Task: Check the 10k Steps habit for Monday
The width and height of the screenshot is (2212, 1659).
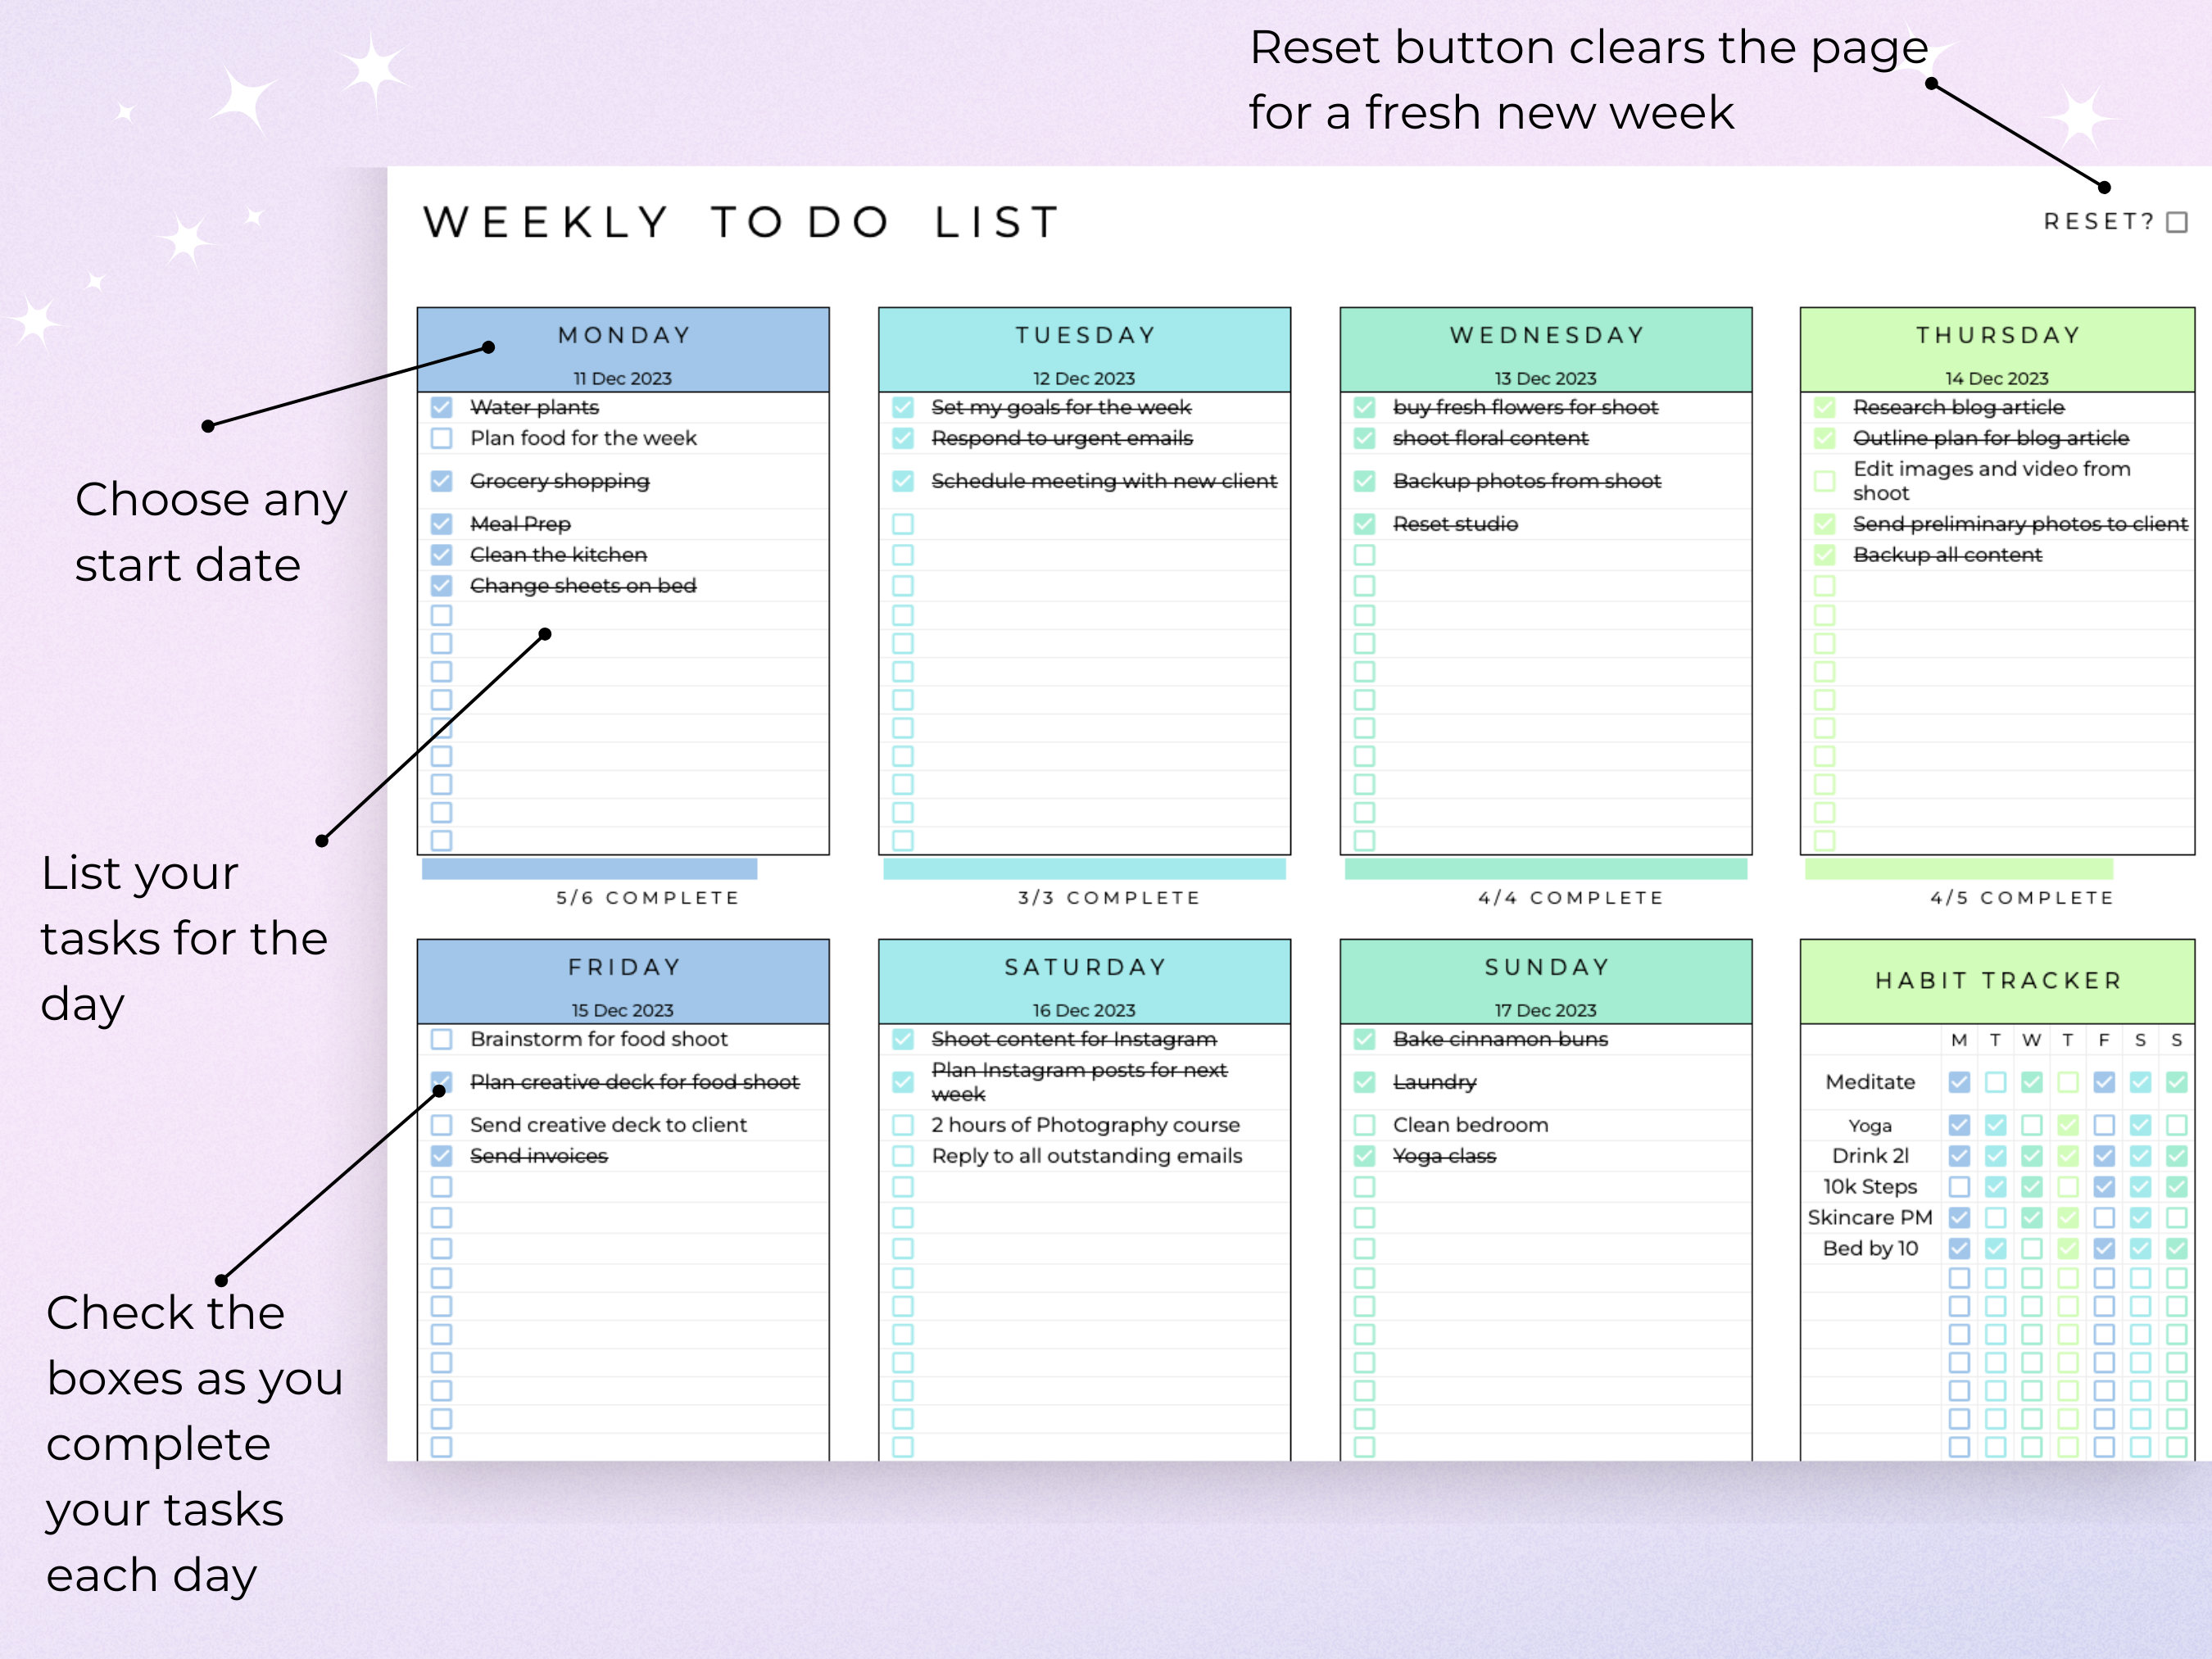Action: point(1958,1187)
